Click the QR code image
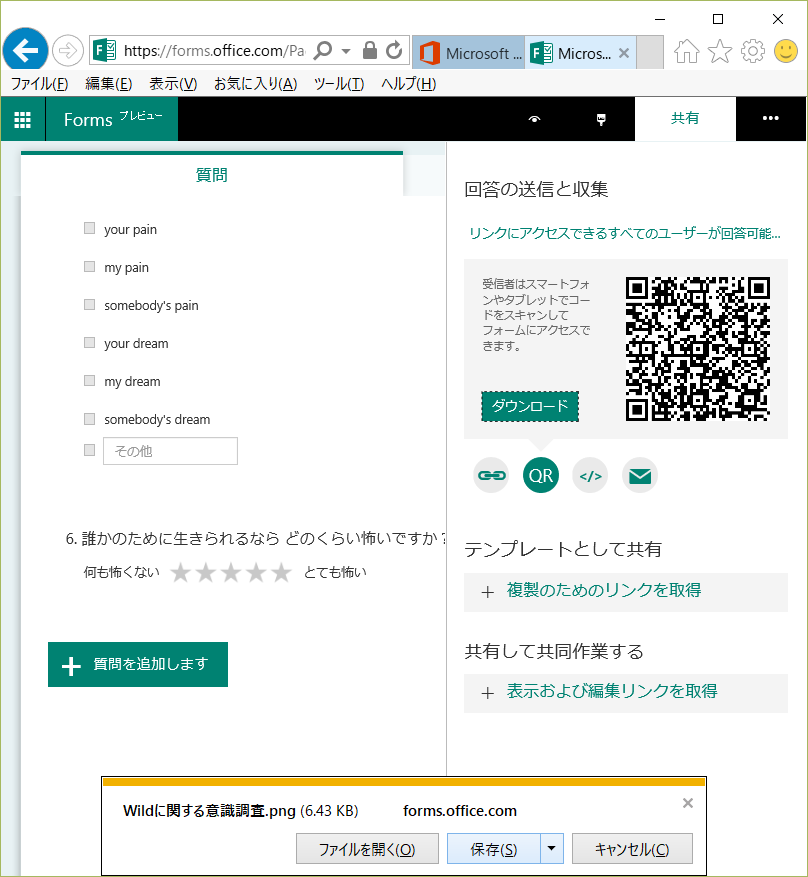 (698, 349)
